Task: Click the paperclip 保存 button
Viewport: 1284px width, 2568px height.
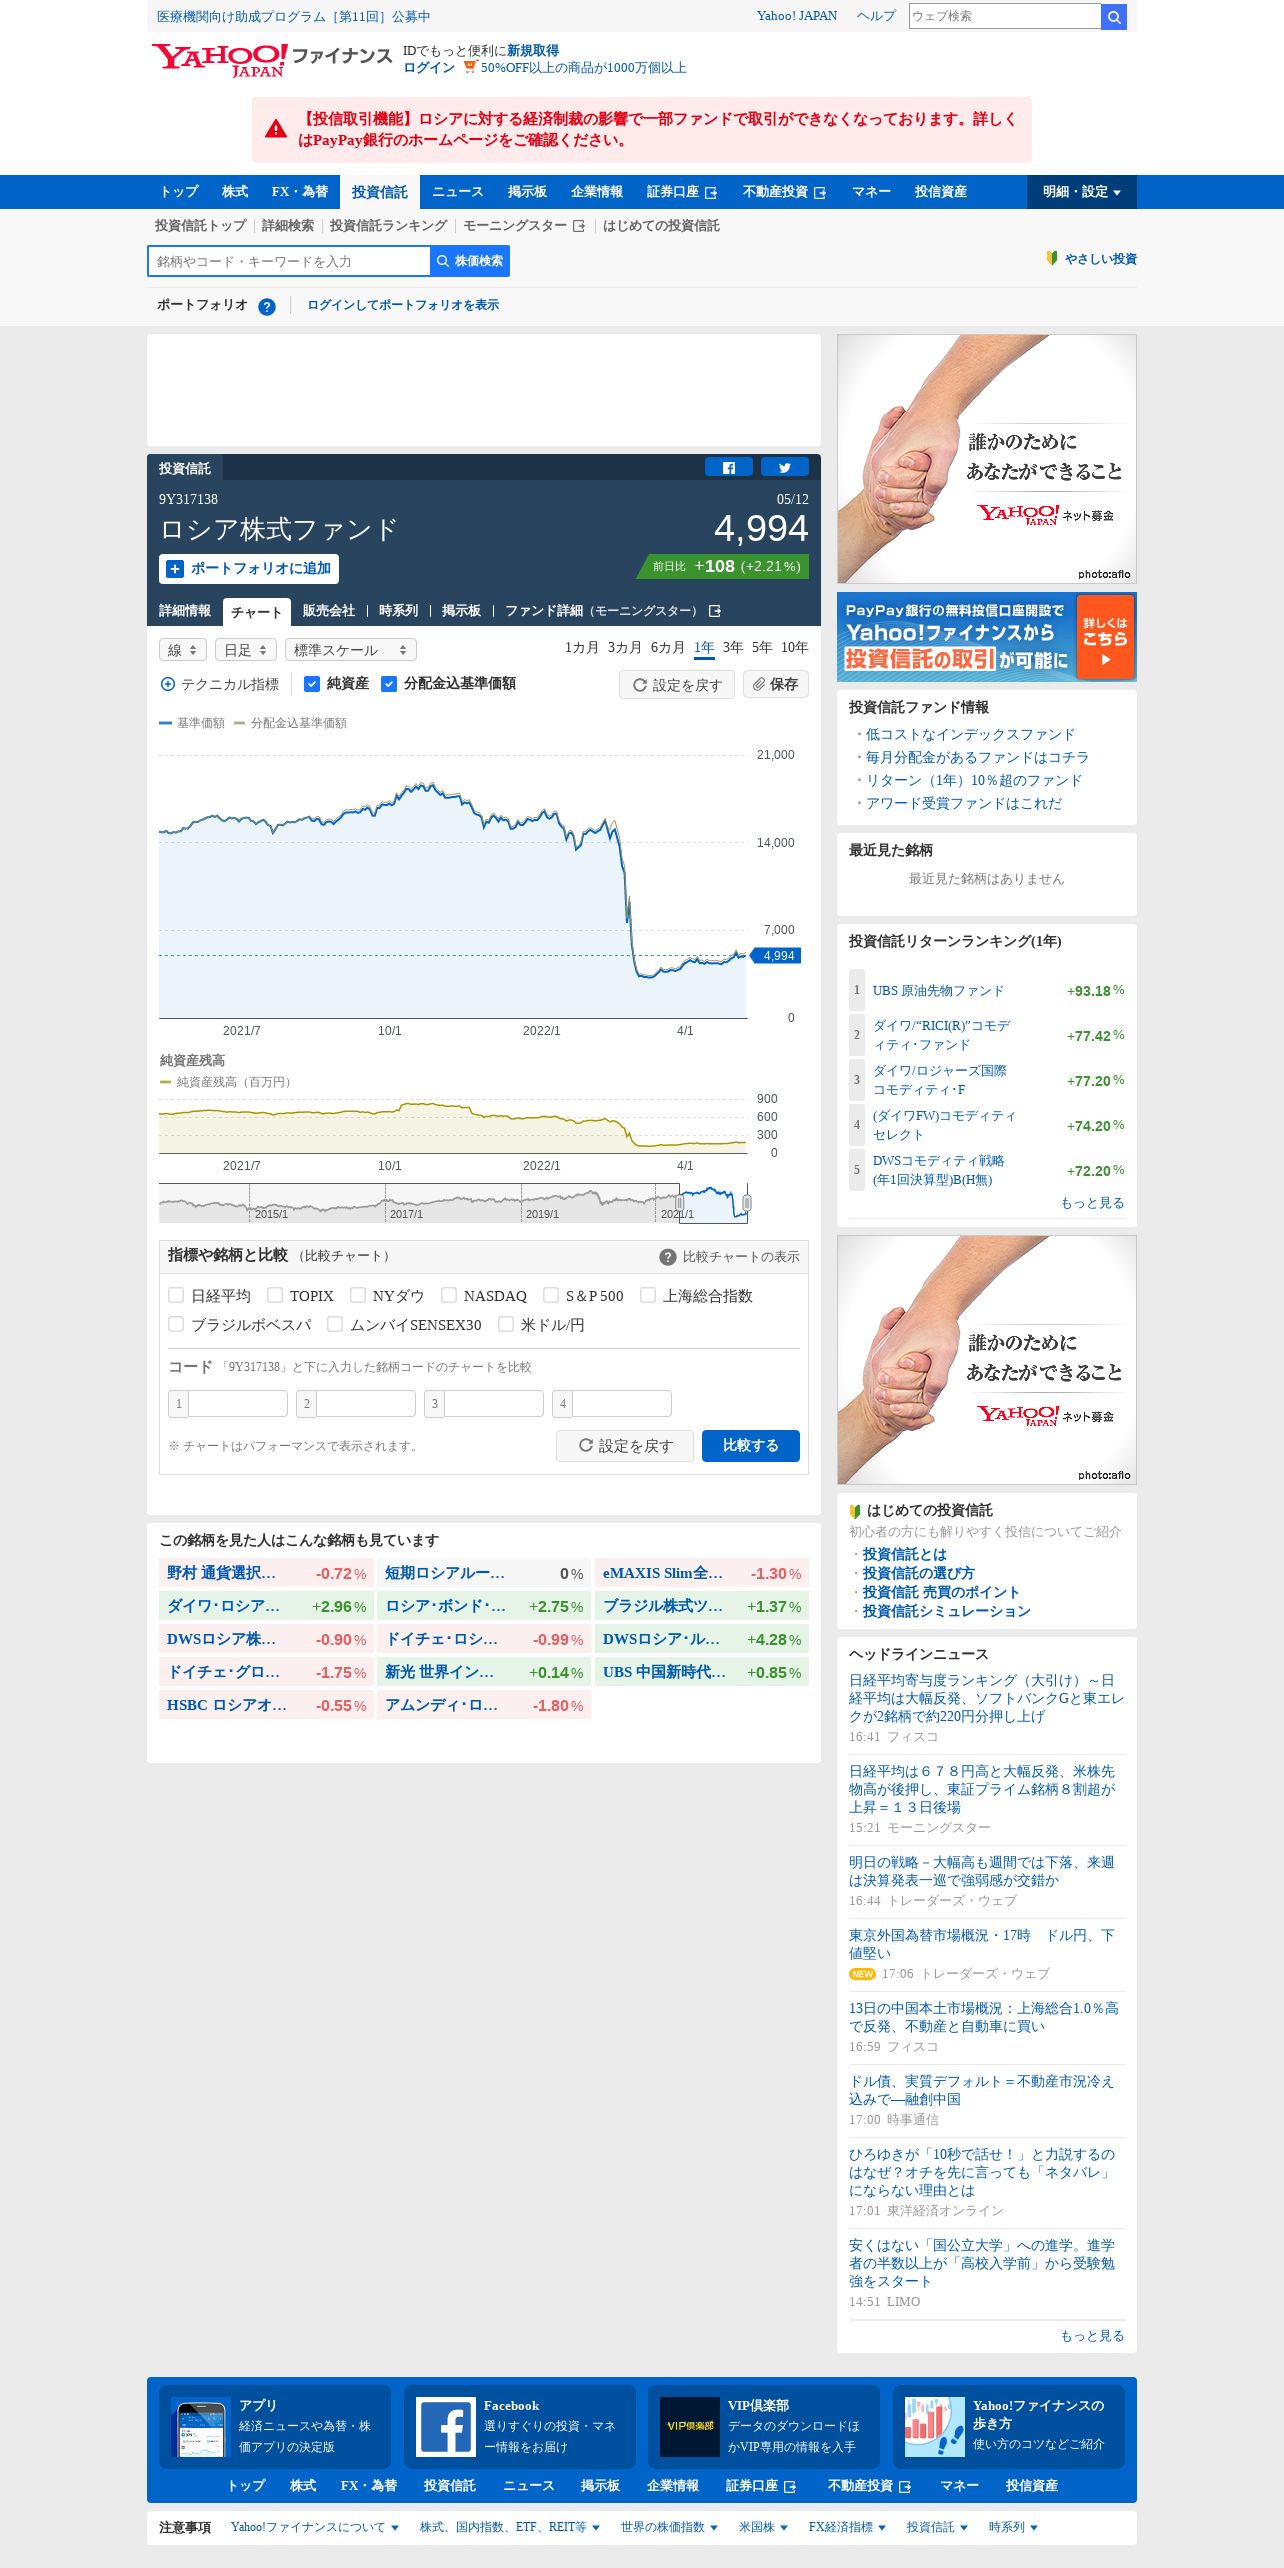Action: click(776, 684)
